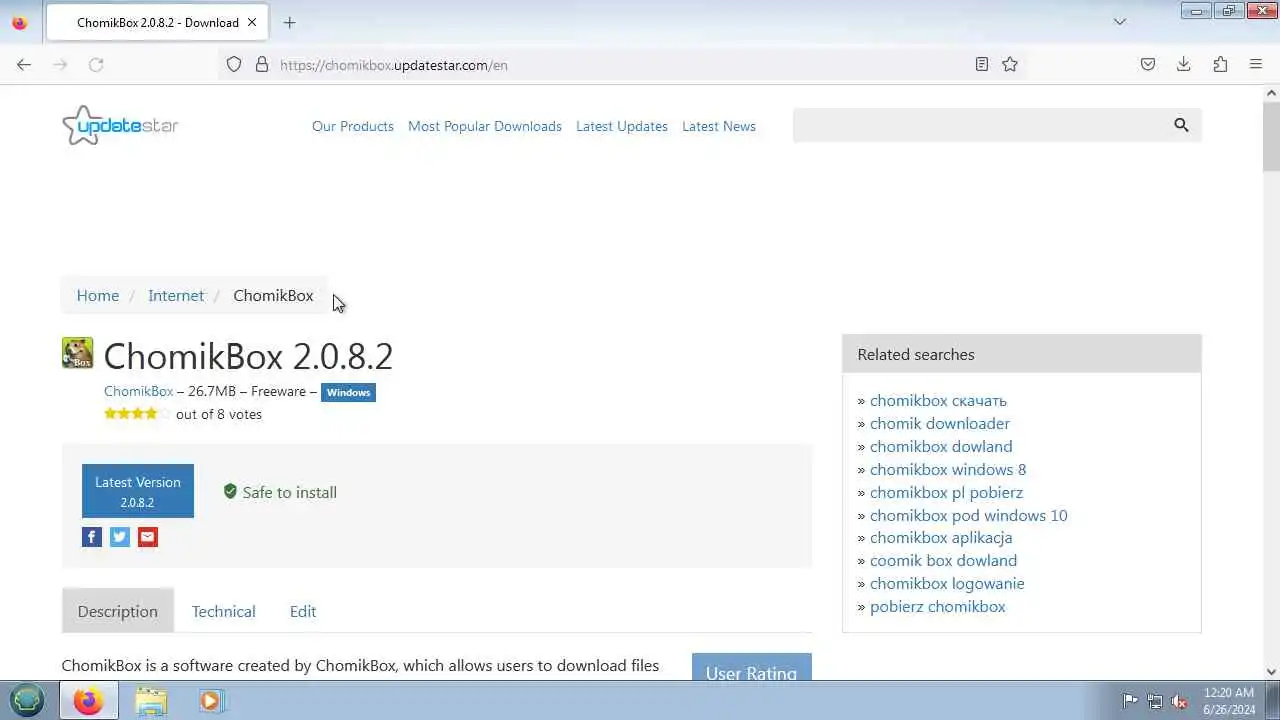
Task: Open the Downloads toolbar icon
Action: click(x=1184, y=64)
